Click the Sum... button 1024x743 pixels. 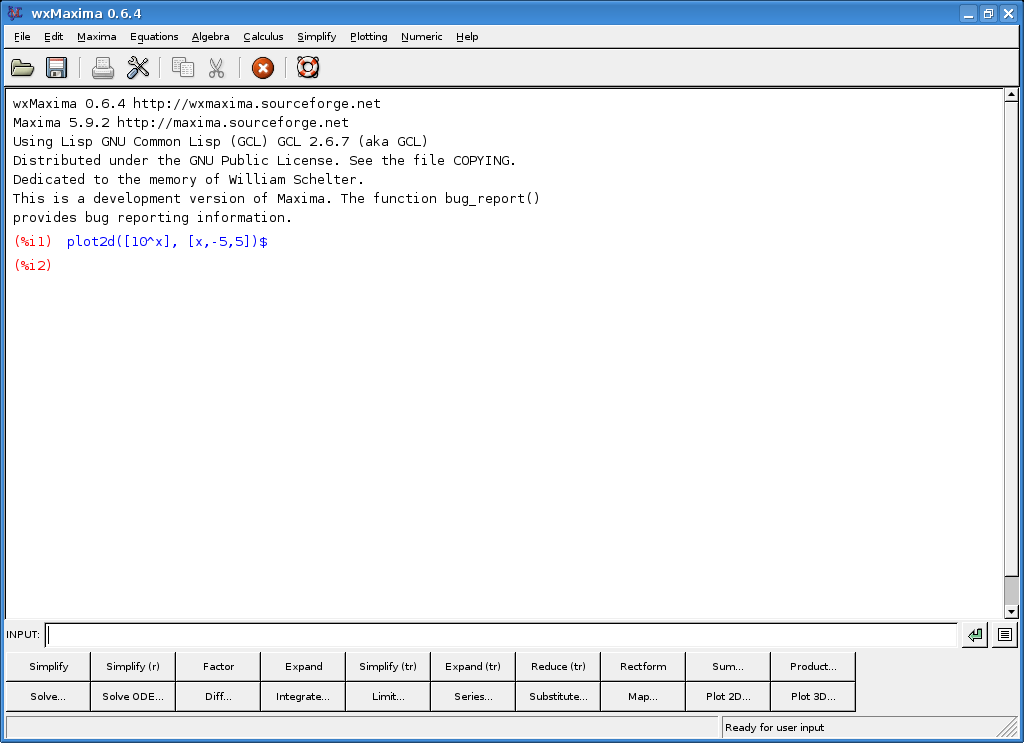coord(728,667)
